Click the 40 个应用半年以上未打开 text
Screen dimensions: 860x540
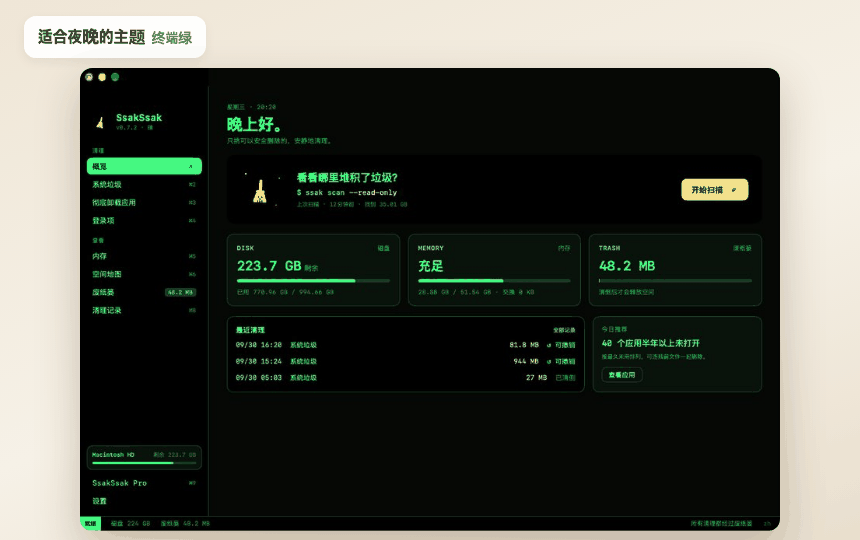click(650, 343)
